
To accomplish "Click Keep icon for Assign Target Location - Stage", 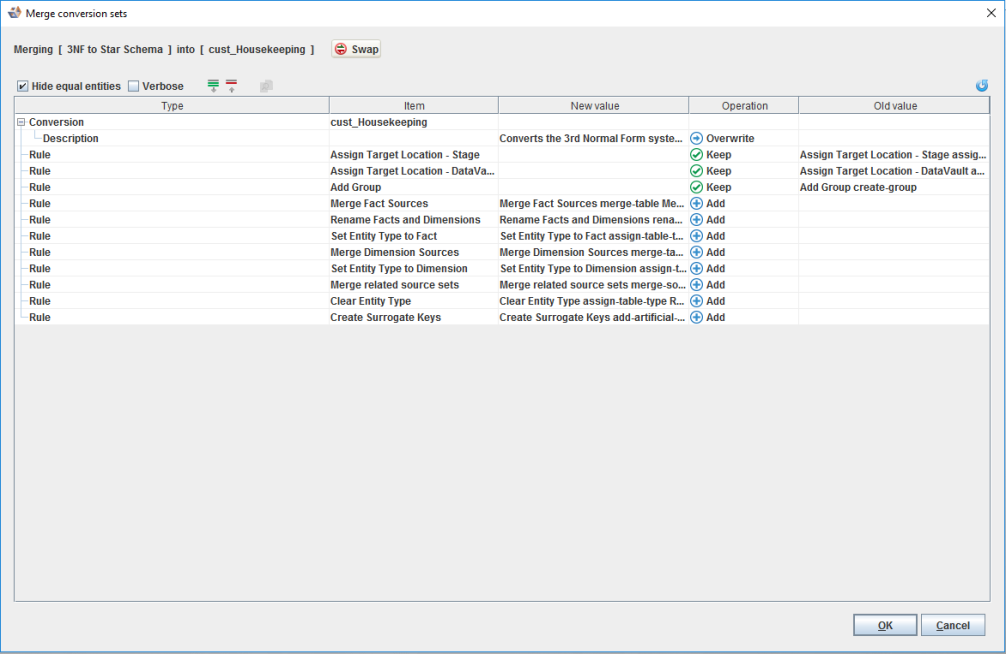I will pyautogui.click(x=697, y=155).
